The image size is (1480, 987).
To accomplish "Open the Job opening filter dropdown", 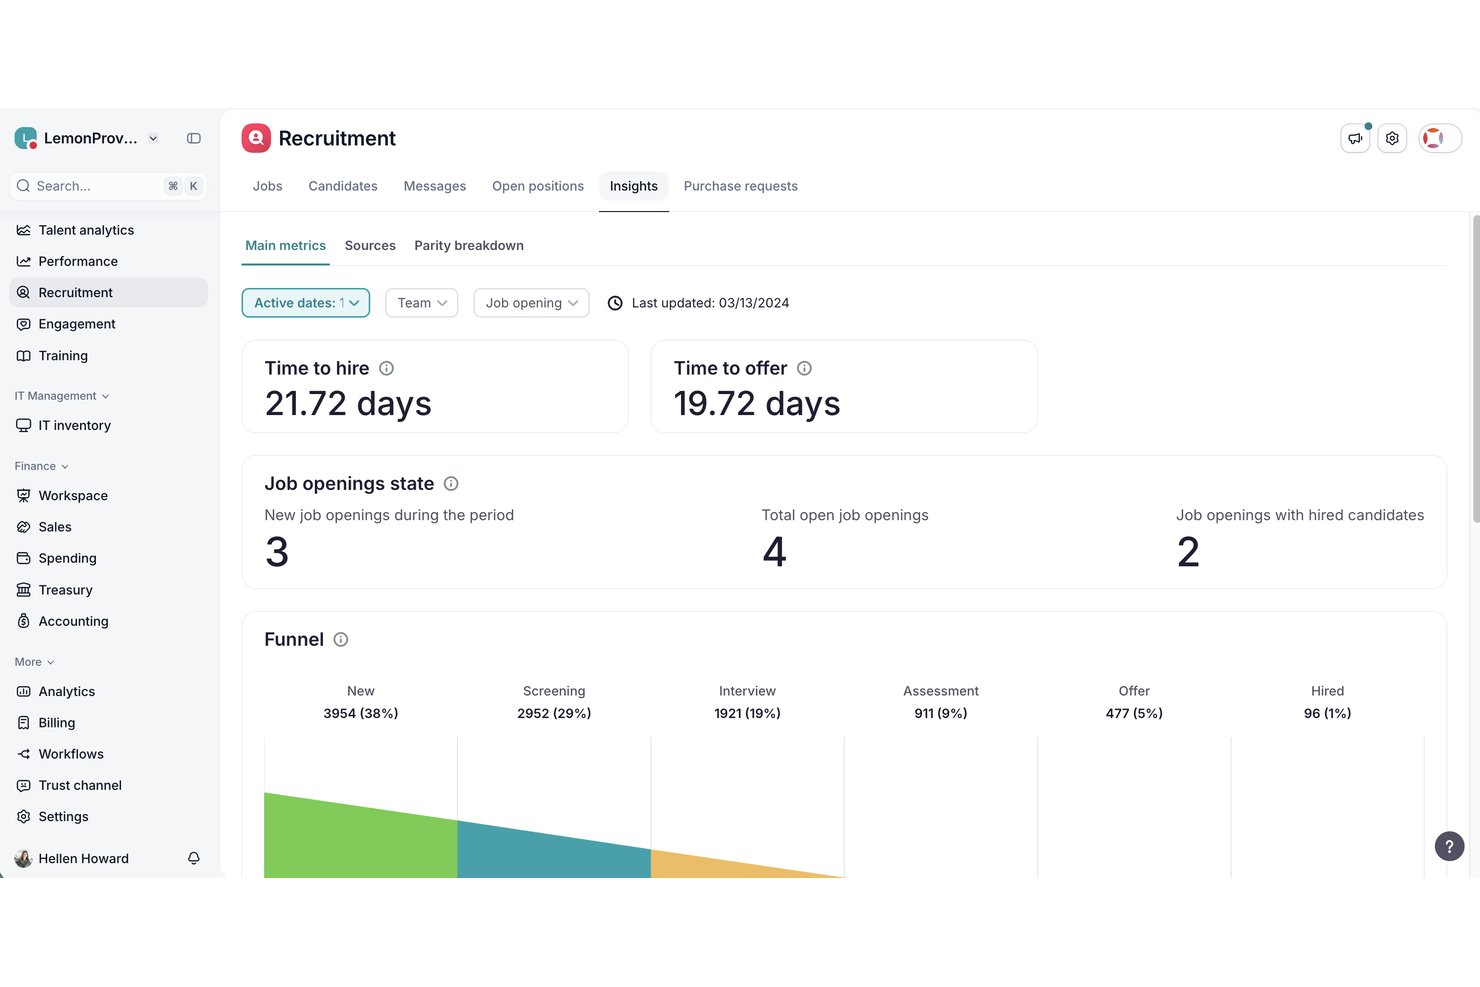I will 531,303.
